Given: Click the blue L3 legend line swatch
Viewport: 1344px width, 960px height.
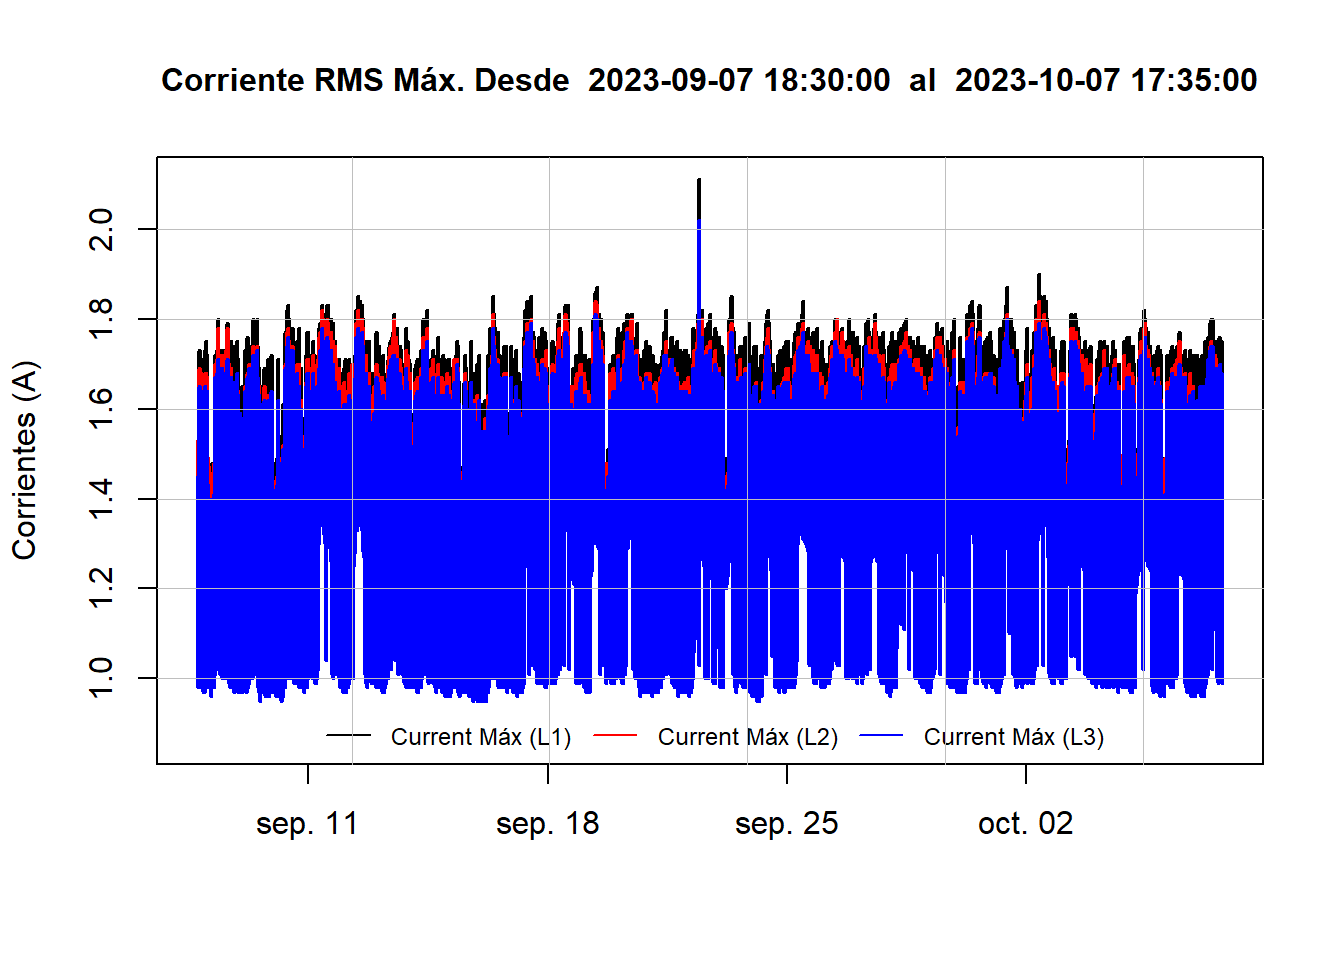Looking at the screenshot, I should (x=881, y=736).
